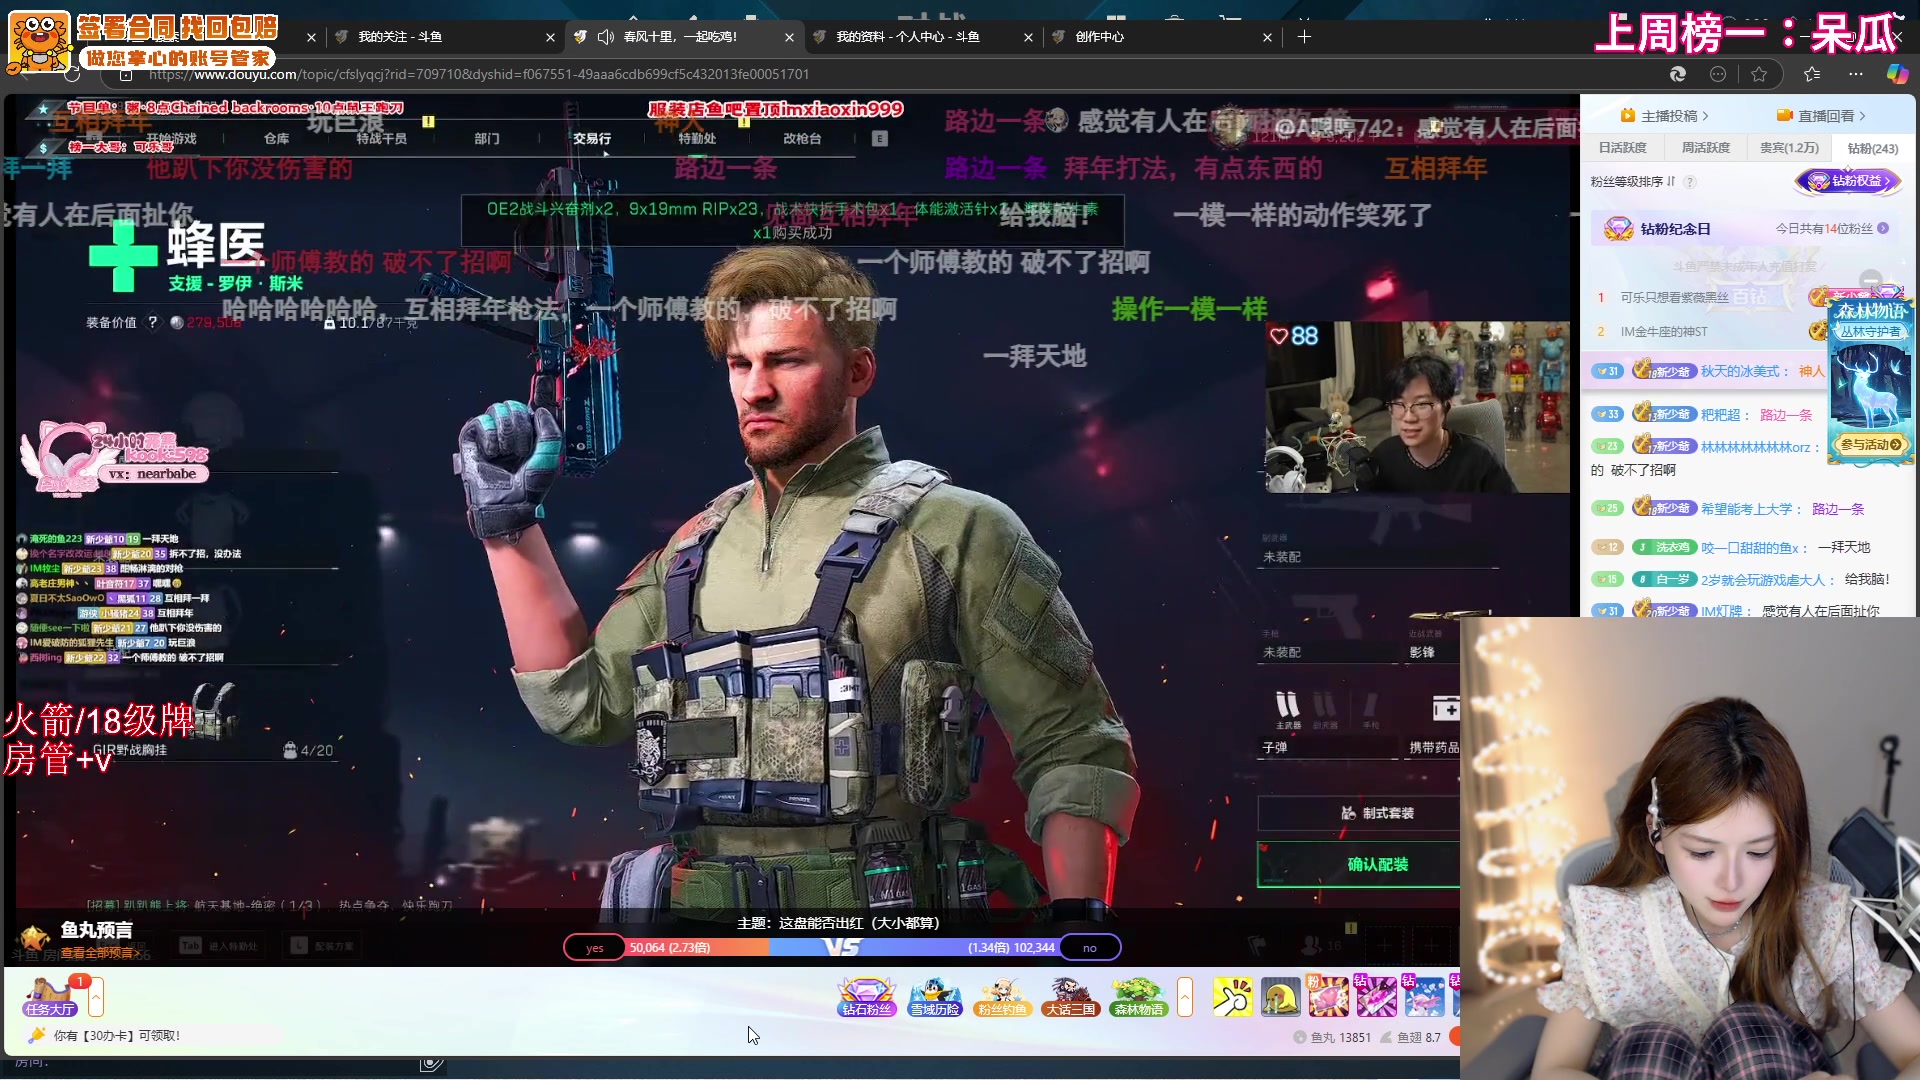Click the streamer webcam inset thumbnail

pos(1417,407)
